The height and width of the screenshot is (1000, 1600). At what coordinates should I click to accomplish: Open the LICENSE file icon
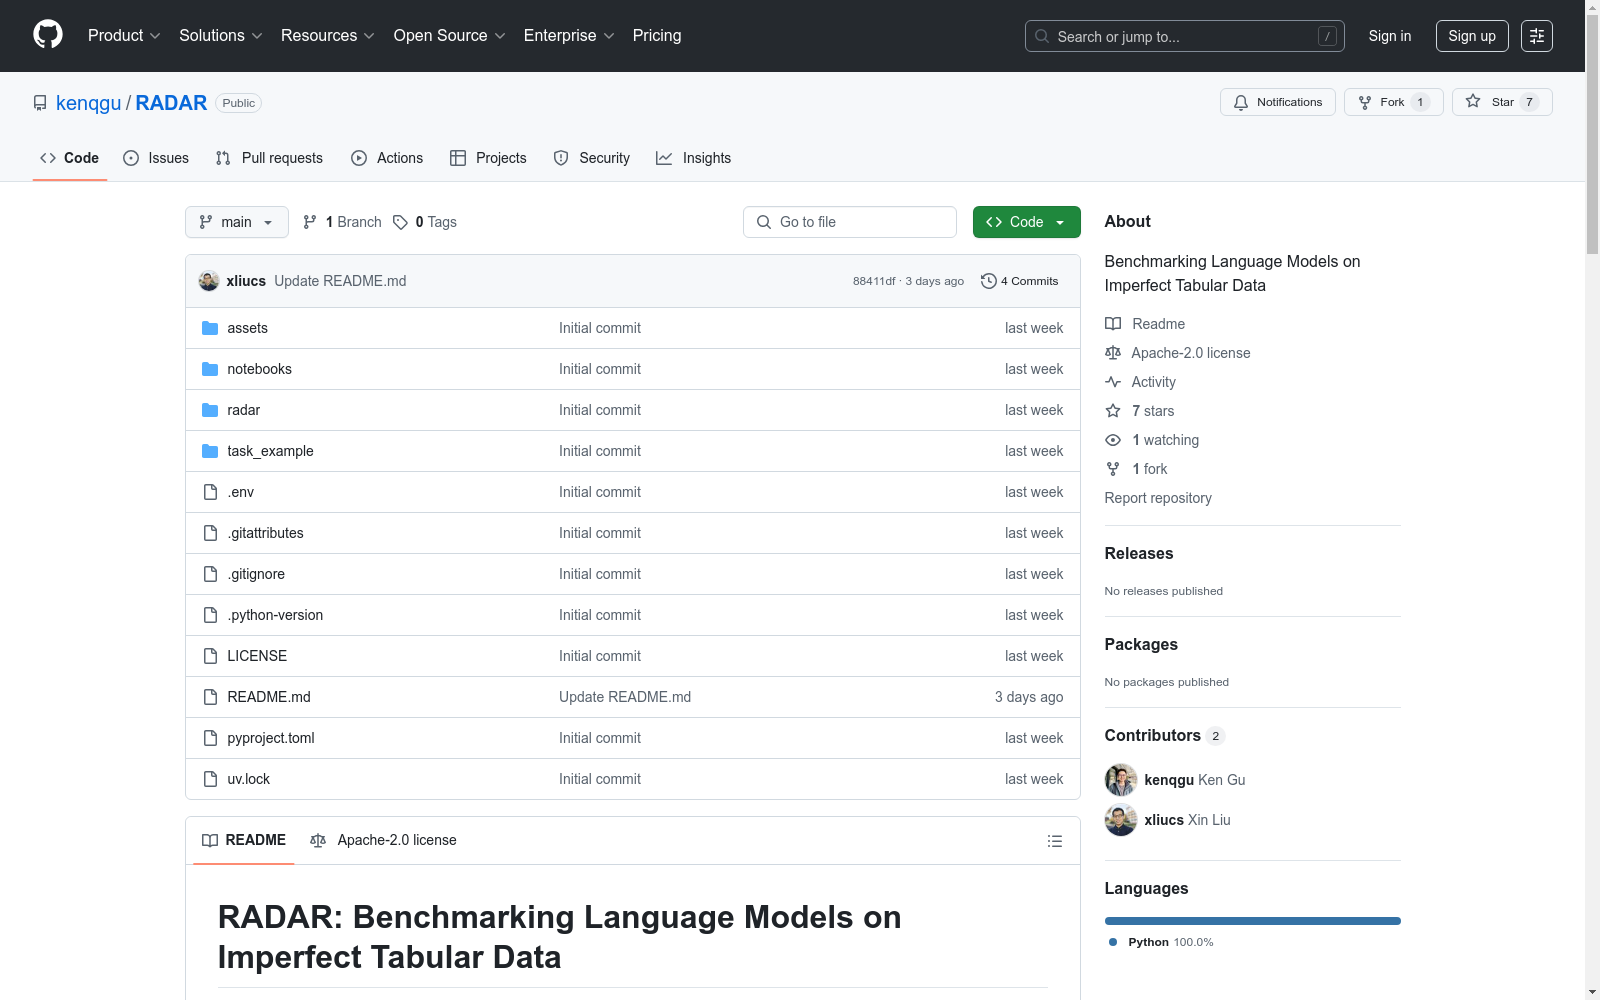pos(210,656)
